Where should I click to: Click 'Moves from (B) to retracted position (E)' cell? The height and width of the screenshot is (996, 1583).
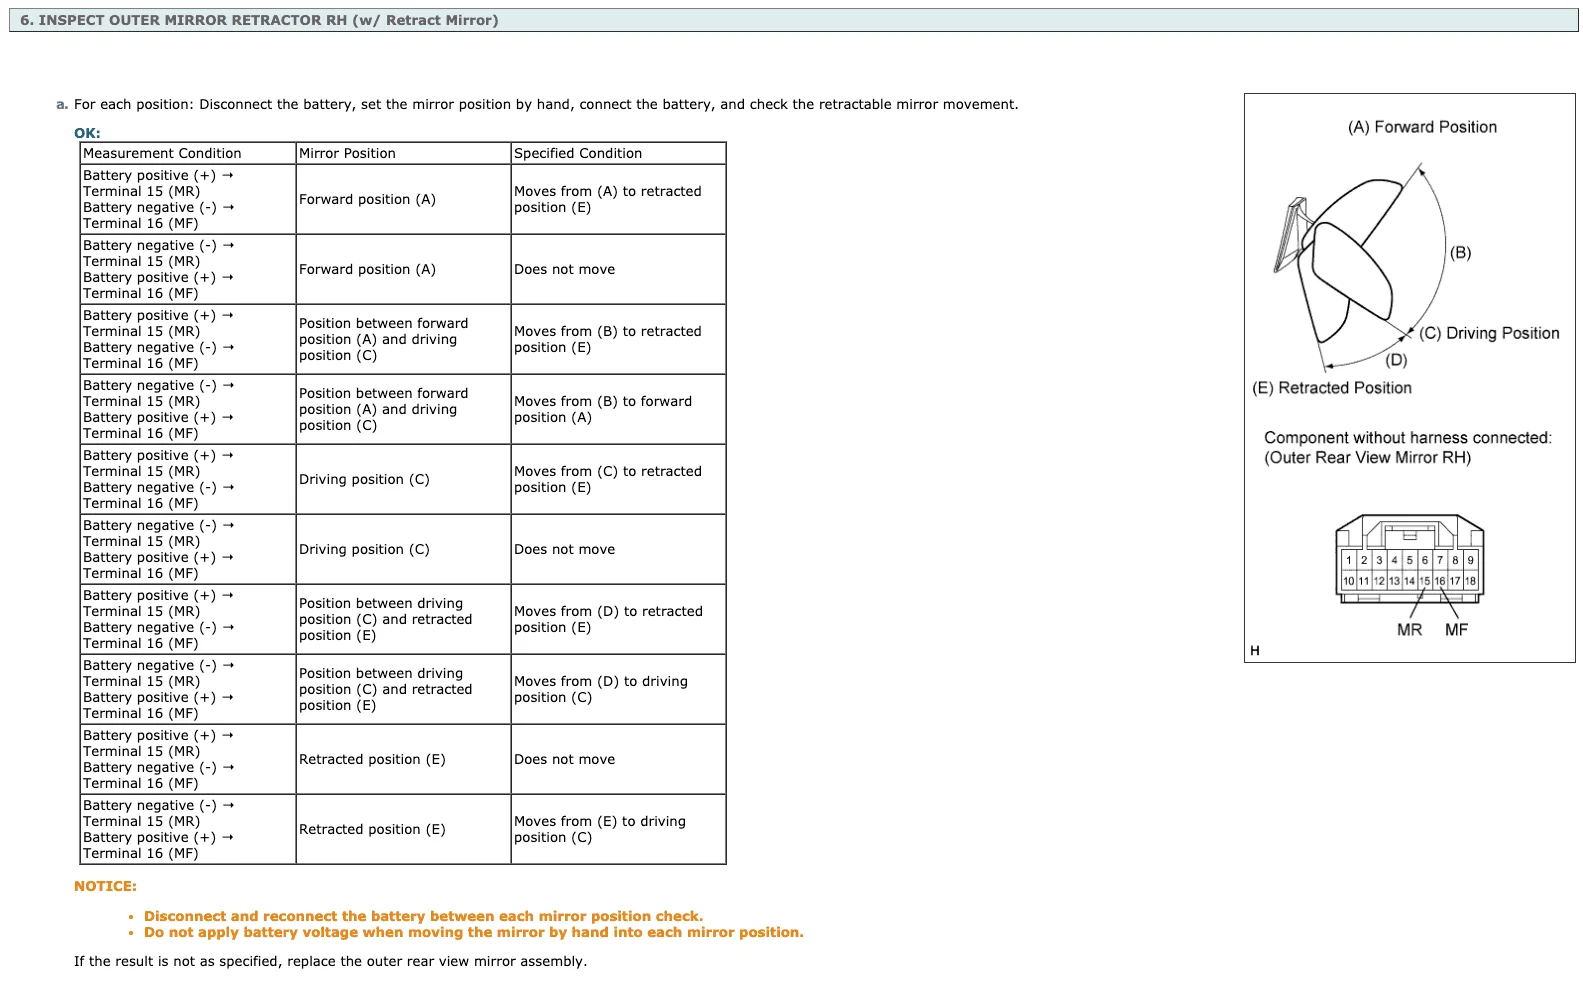pos(618,339)
